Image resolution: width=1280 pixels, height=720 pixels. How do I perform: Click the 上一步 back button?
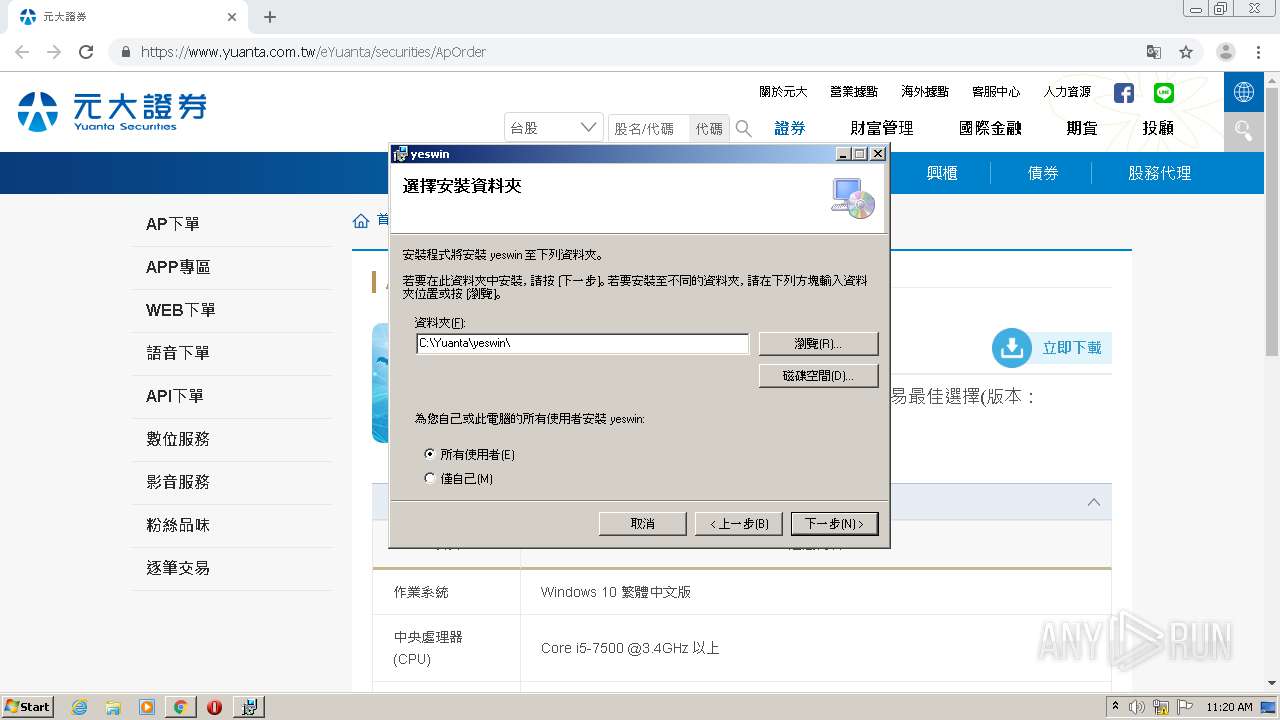click(739, 524)
